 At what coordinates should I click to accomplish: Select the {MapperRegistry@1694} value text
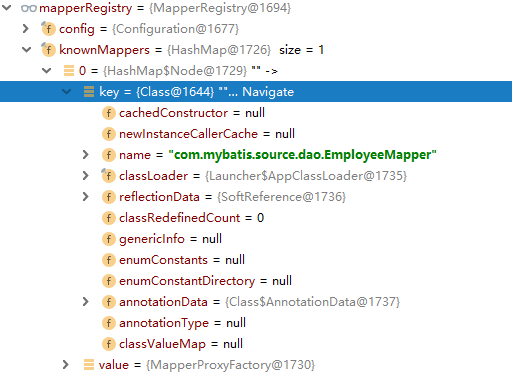(220, 8)
